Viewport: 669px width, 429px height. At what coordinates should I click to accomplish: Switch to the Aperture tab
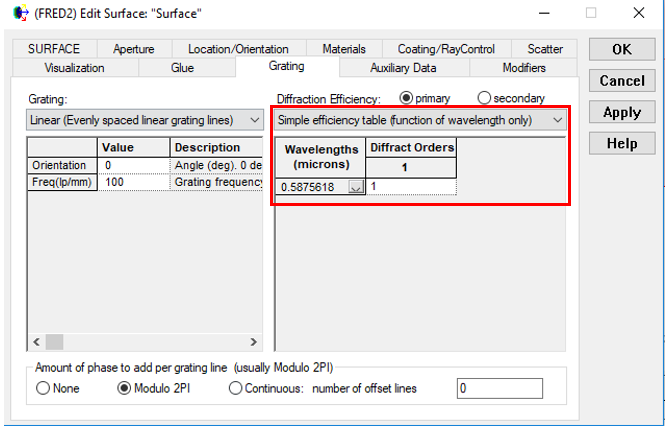pos(134,49)
